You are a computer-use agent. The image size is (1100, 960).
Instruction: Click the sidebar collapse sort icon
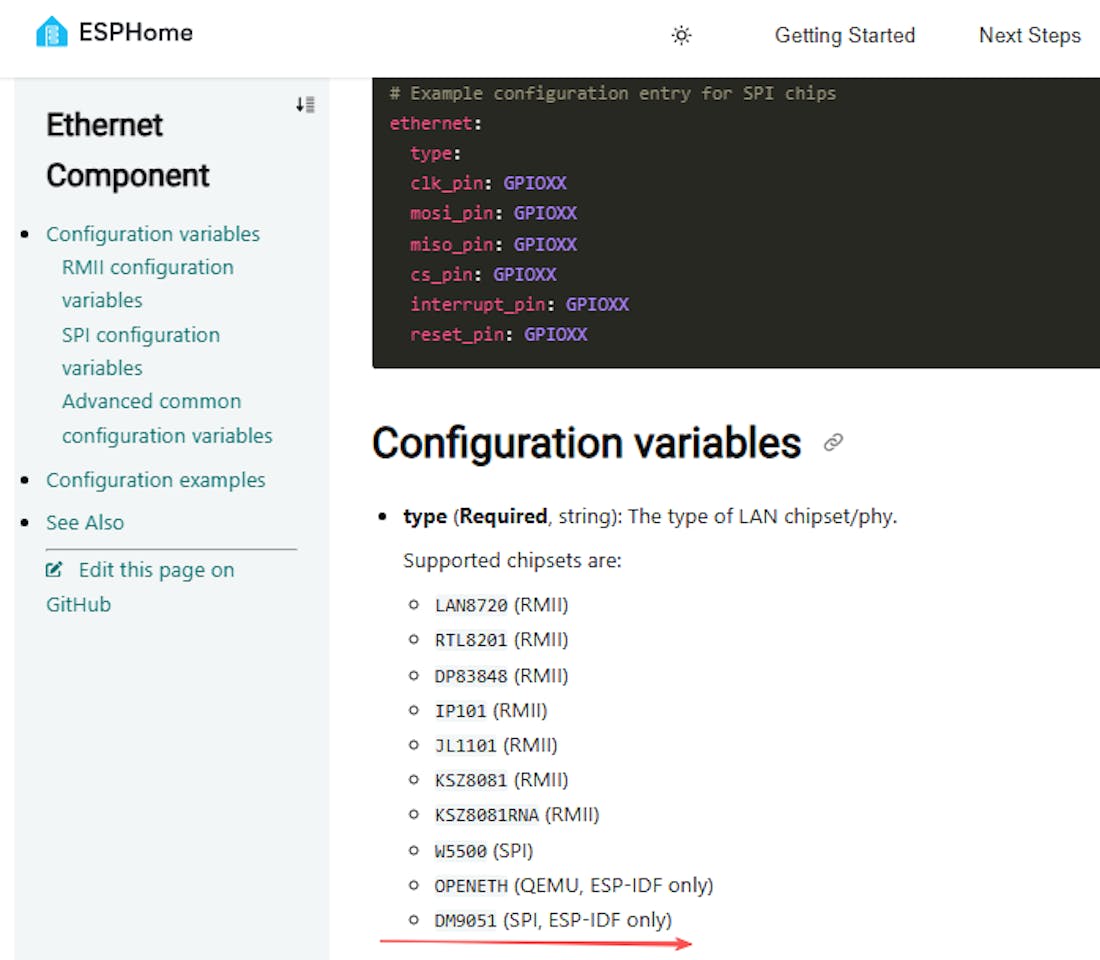coord(305,104)
